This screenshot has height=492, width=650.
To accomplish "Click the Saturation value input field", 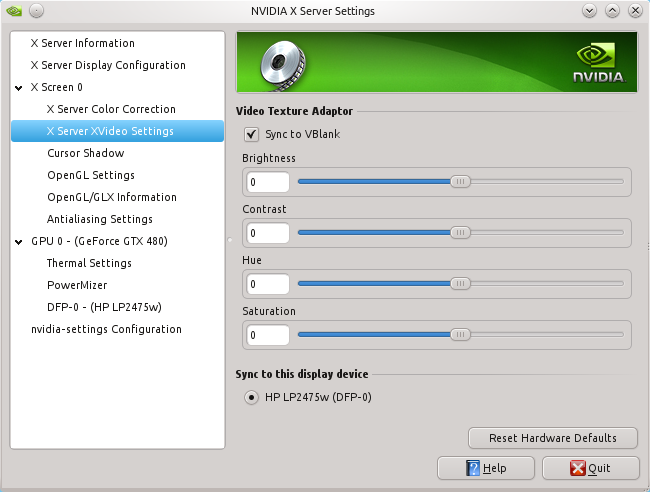I will pyautogui.click(x=268, y=335).
